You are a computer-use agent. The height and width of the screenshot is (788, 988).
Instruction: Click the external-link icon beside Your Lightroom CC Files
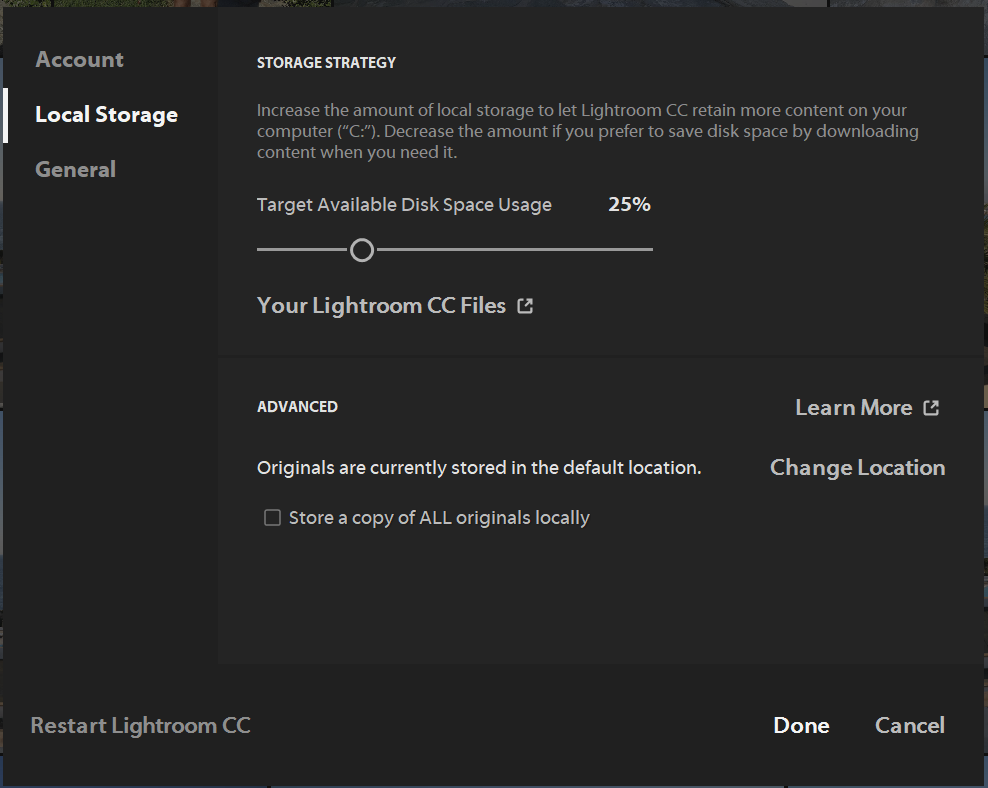coord(525,306)
